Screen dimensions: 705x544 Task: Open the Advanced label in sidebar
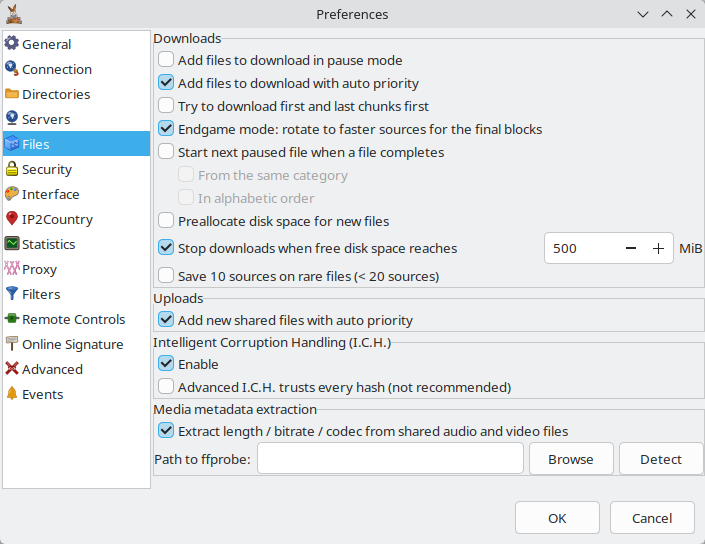click(52, 369)
